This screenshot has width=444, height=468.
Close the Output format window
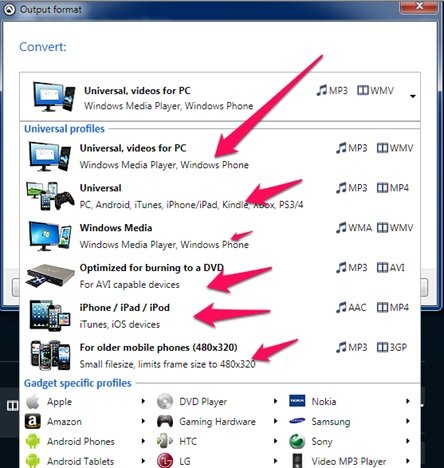[x=419, y=6]
